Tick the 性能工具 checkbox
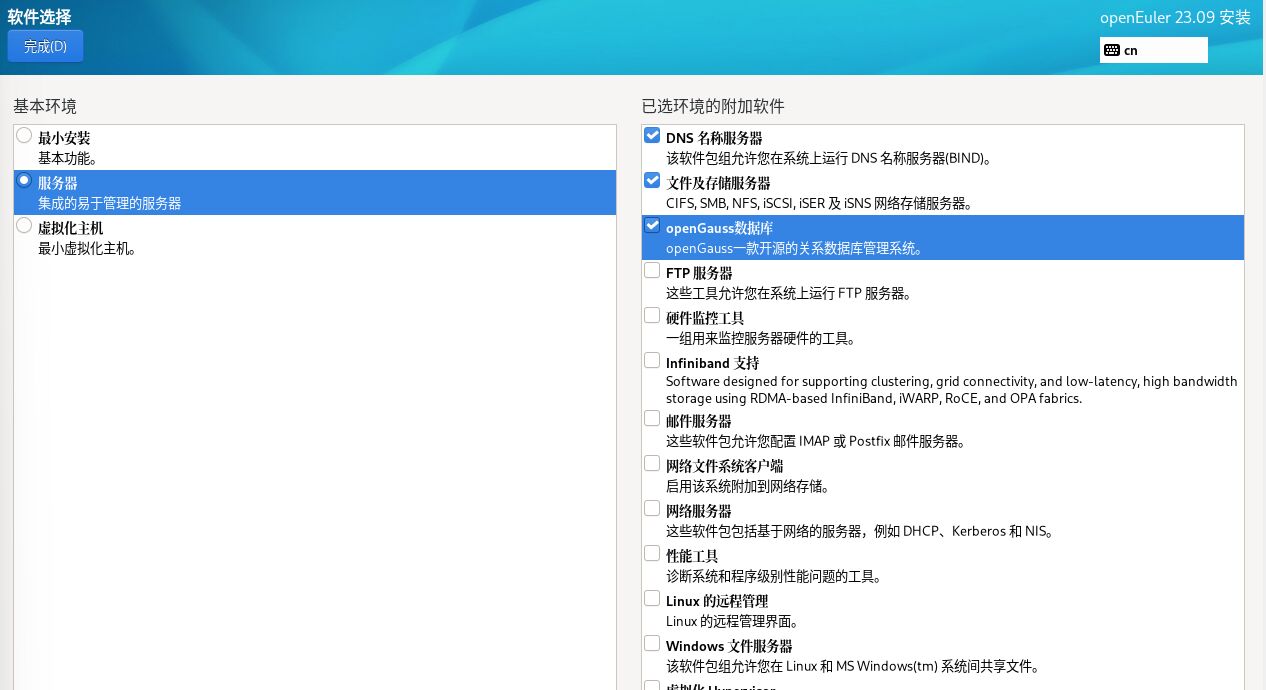 [x=652, y=554]
